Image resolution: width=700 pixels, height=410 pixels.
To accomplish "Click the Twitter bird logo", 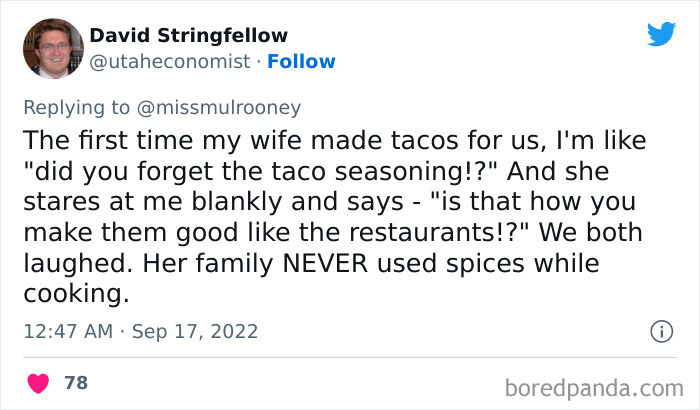I will [661, 35].
